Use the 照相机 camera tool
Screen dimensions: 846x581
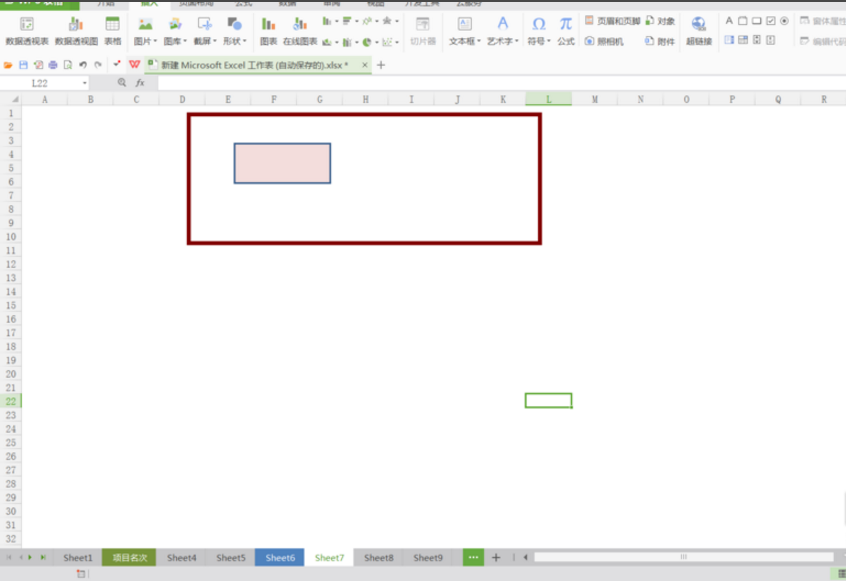[604, 41]
